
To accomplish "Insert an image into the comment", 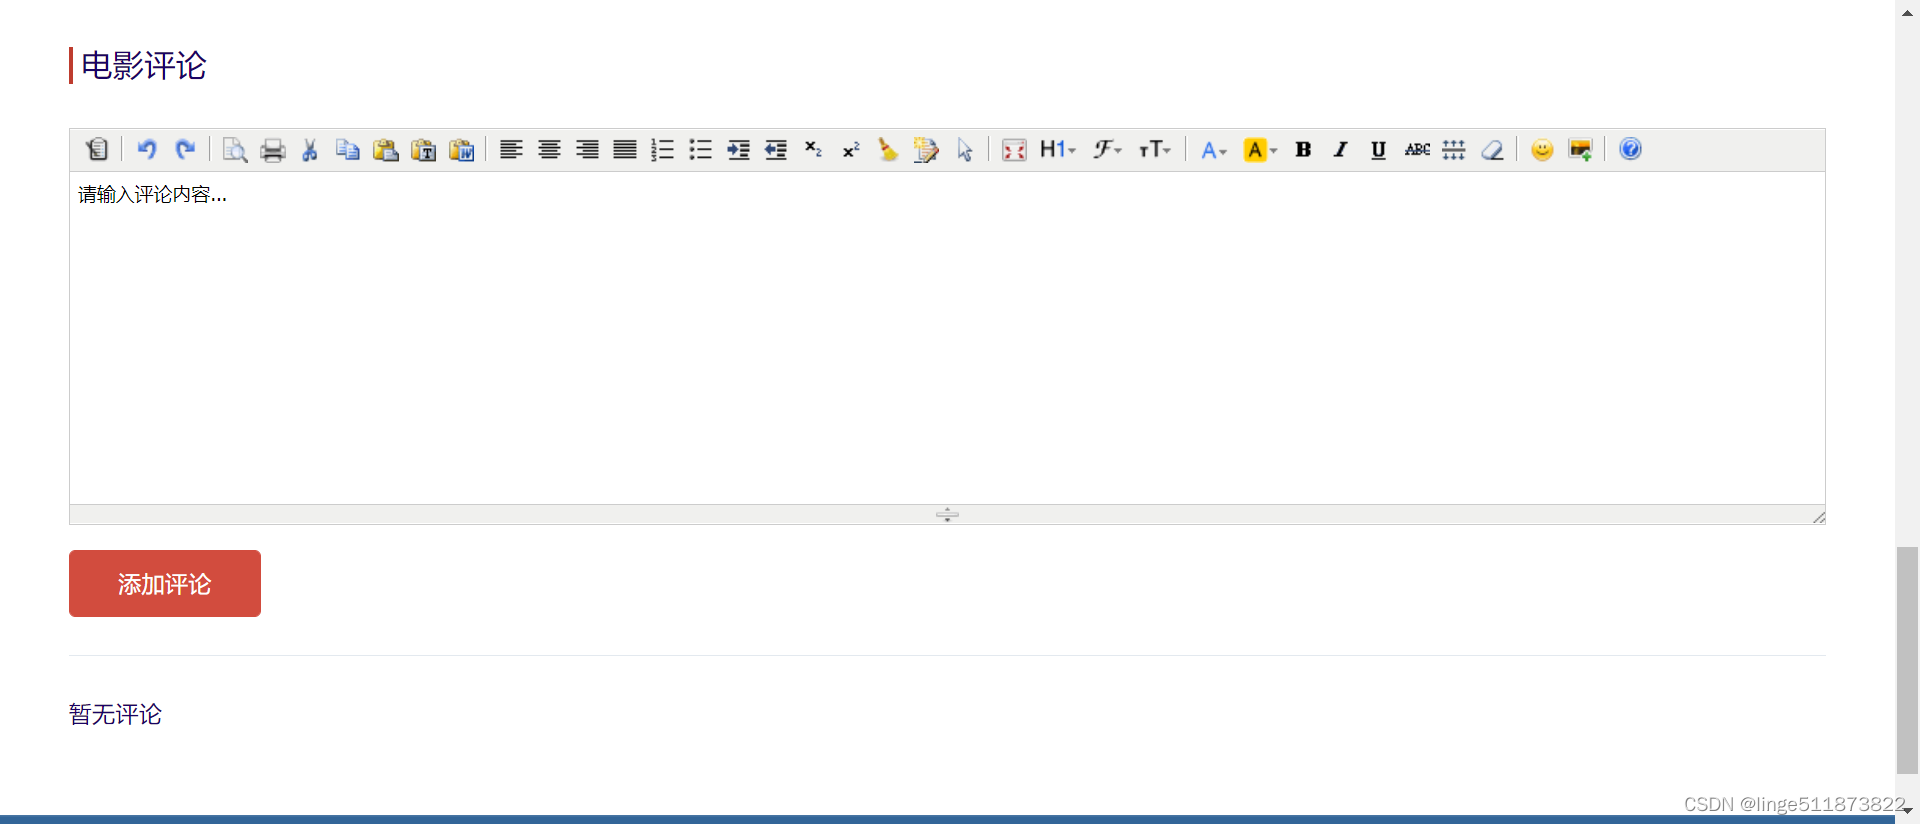I will (x=1580, y=149).
